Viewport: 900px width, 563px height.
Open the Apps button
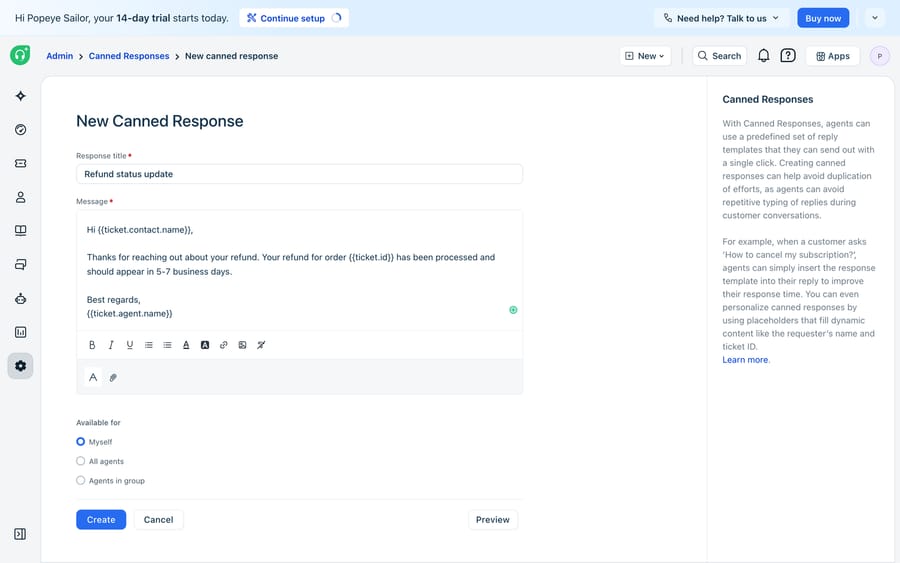[x=833, y=56]
